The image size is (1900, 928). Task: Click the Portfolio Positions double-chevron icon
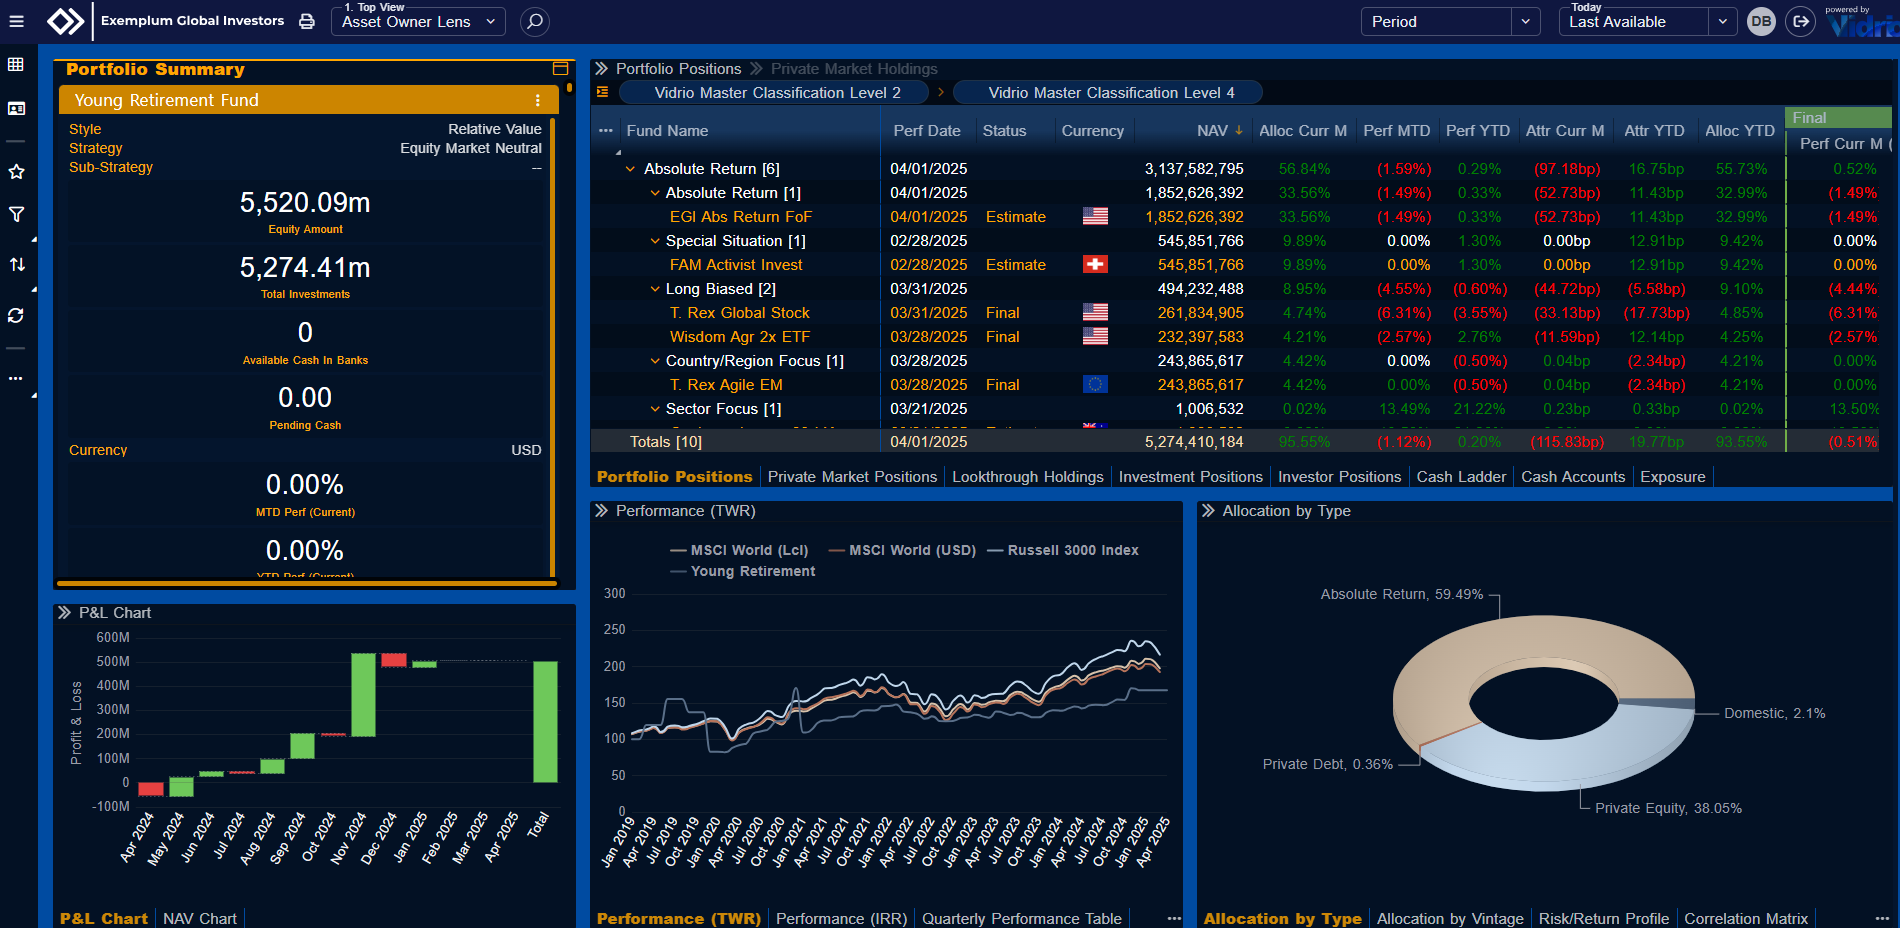[x=602, y=69]
